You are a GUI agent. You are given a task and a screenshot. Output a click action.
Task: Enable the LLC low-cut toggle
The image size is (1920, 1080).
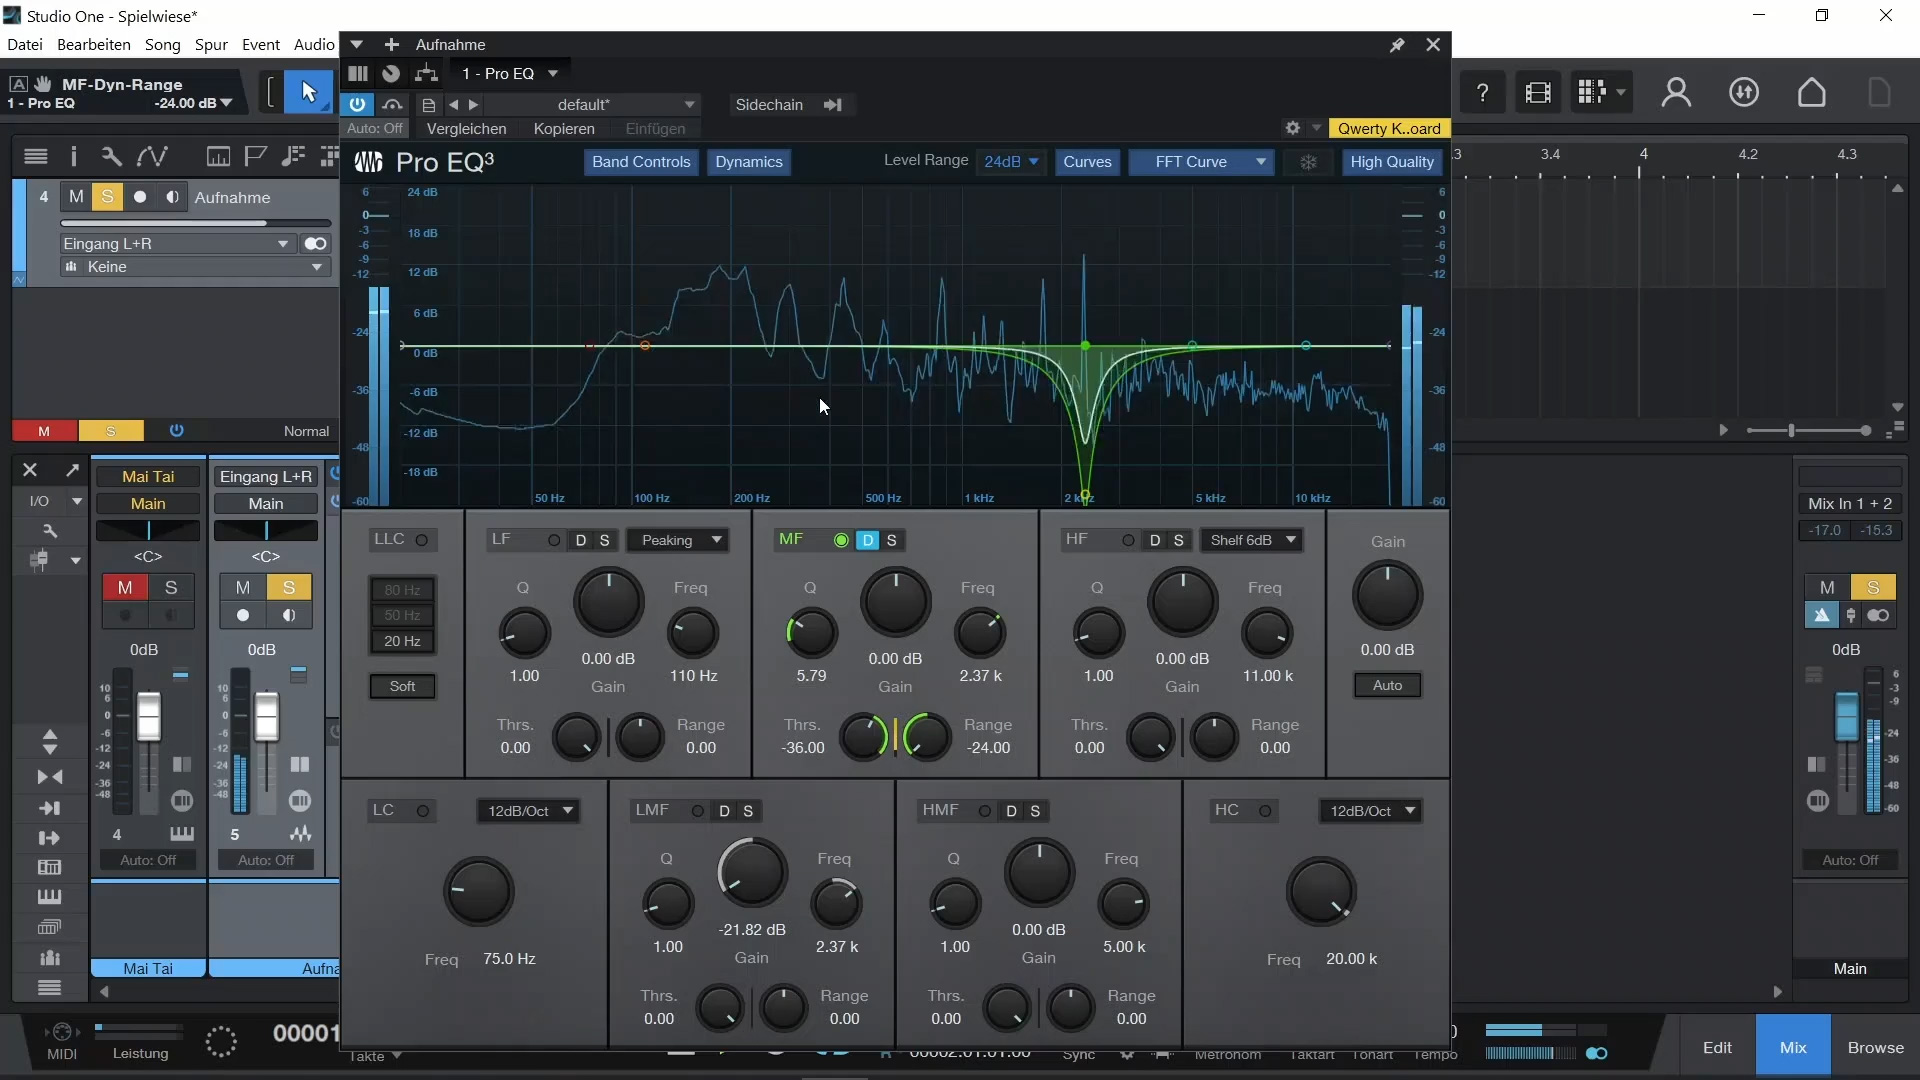pos(422,540)
